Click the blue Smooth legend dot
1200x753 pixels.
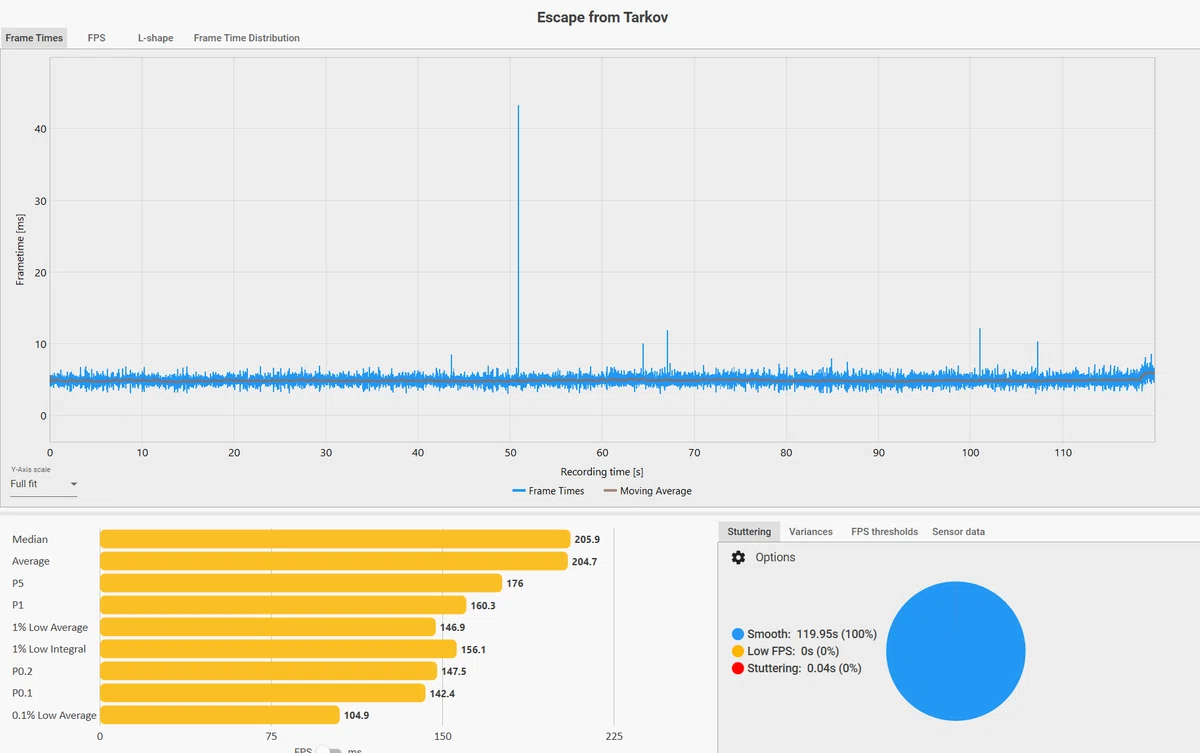pyautogui.click(x=738, y=634)
